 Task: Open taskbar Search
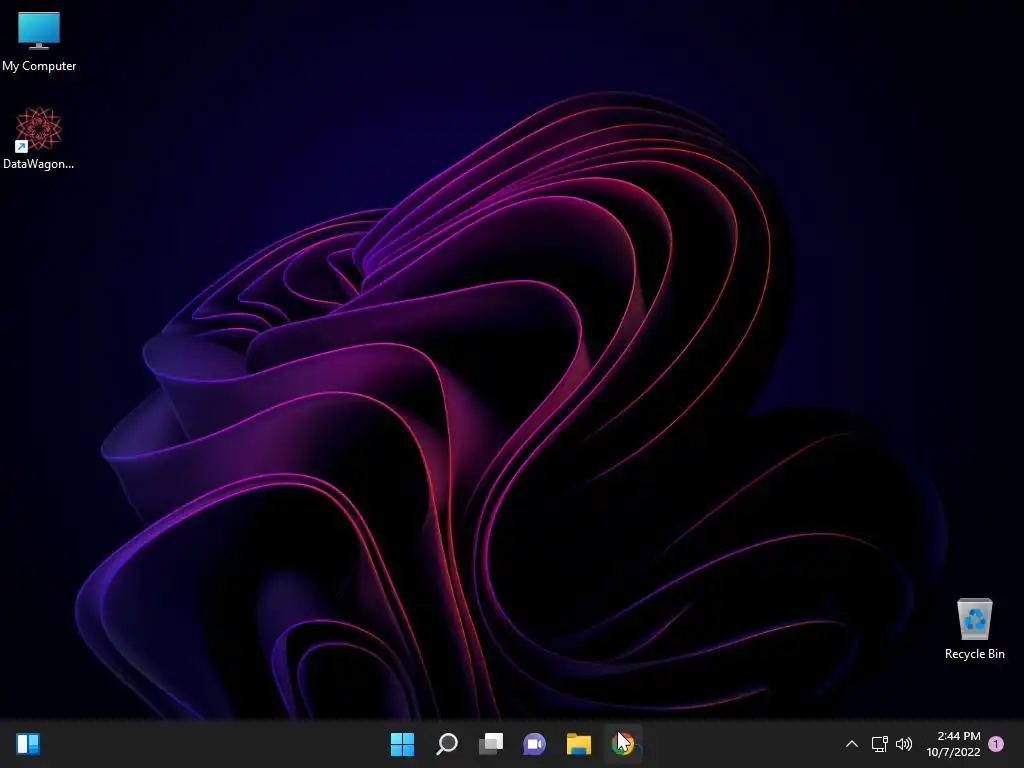447,744
